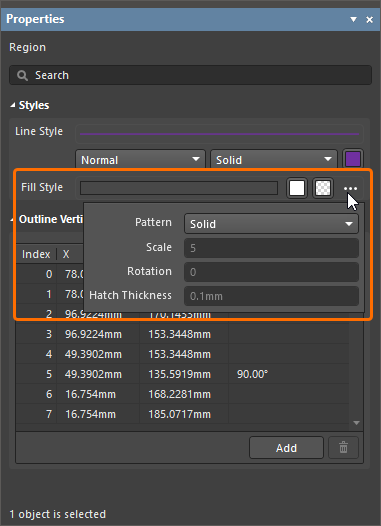Select vertex row index 5
The height and width of the screenshot is (526, 381).
[x=182, y=374]
